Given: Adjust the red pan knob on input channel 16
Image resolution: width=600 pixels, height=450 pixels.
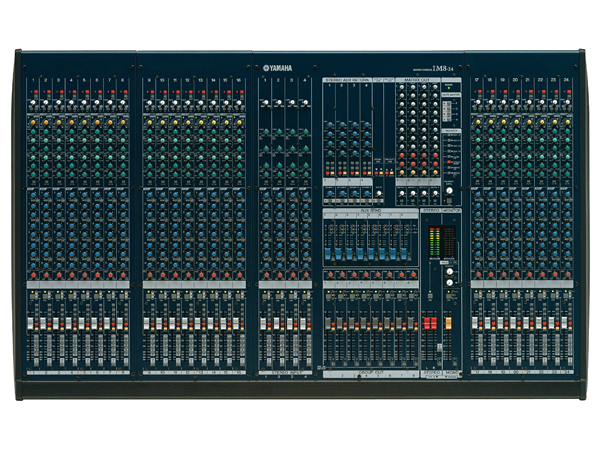Looking at the screenshot, I should pos(239,275).
